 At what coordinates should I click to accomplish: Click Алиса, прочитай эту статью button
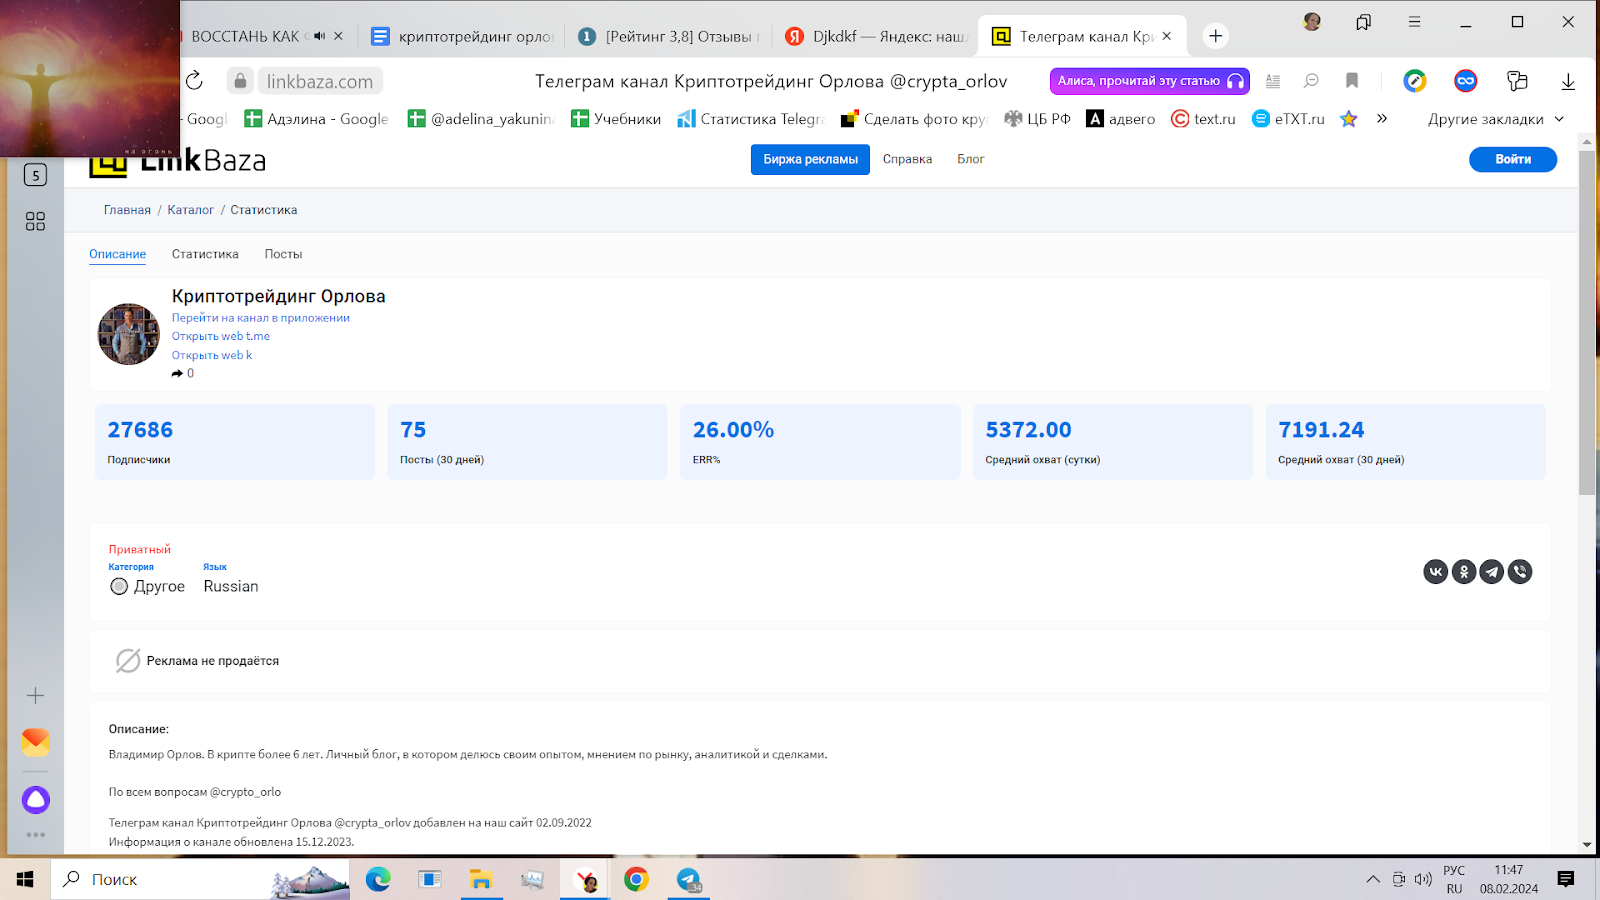1149,81
